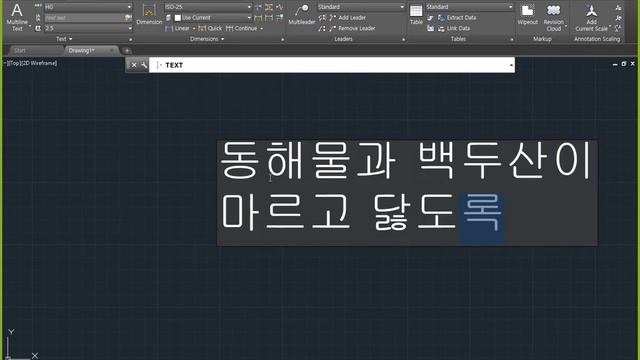Select the Quick dimension tool
Screen dimensions: 640x360
[x=210, y=29]
